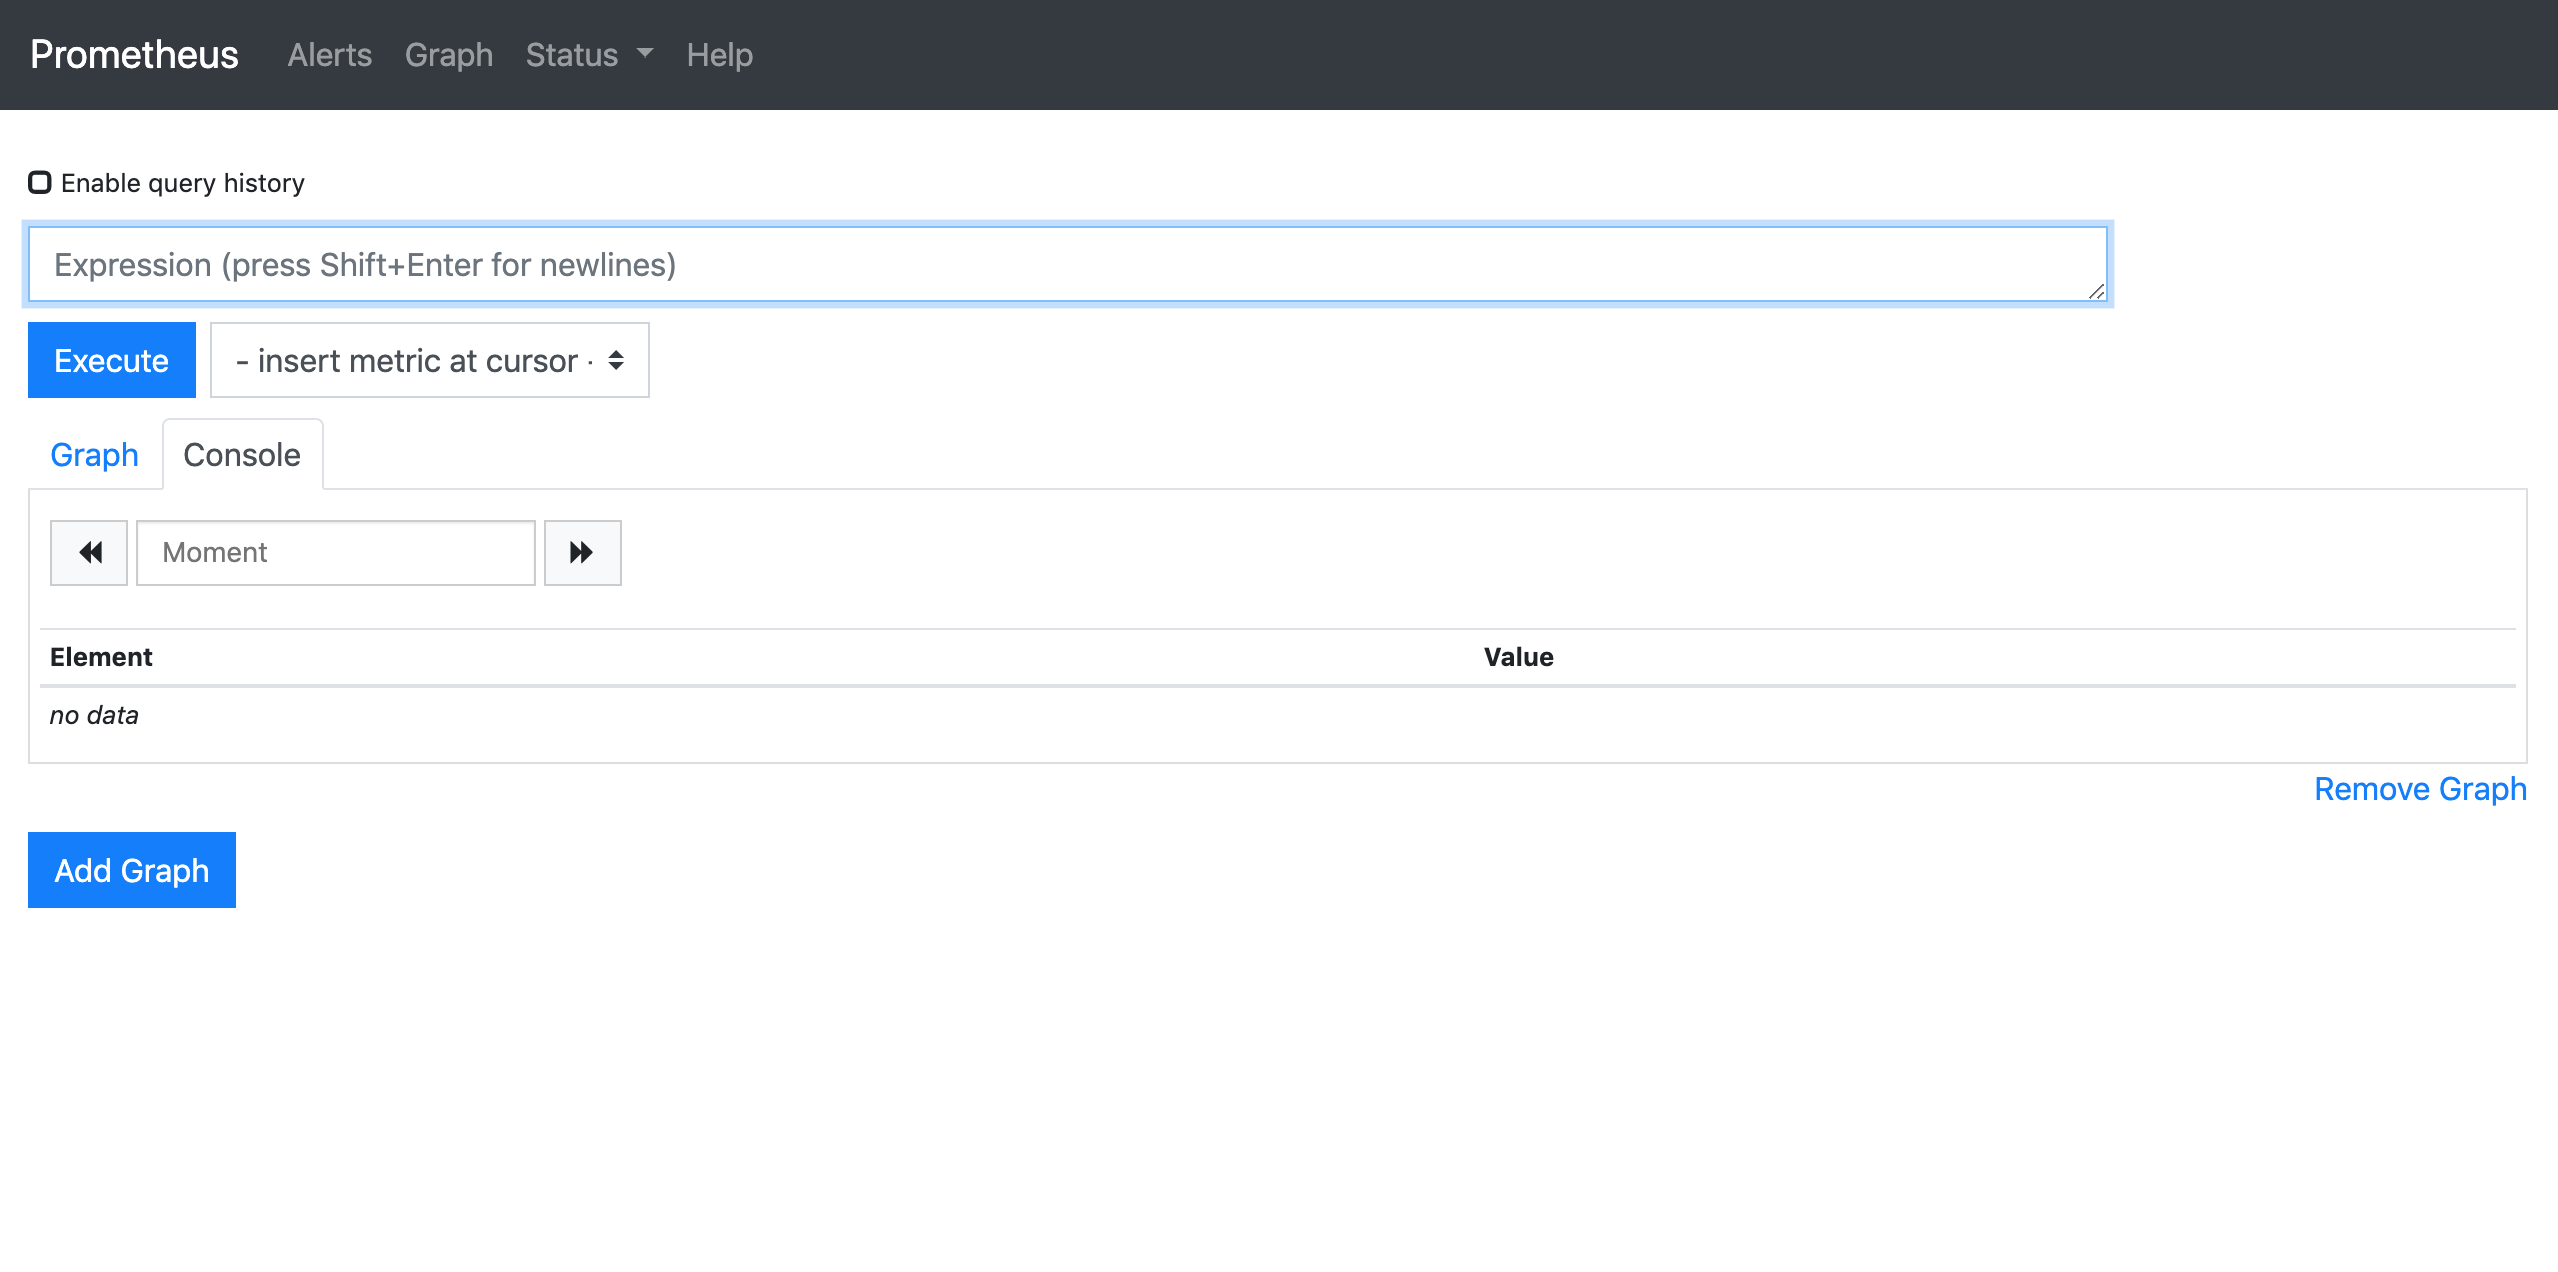Enable the query history checkbox
This screenshot has width=2558, height=1272.
coord(40,183)
